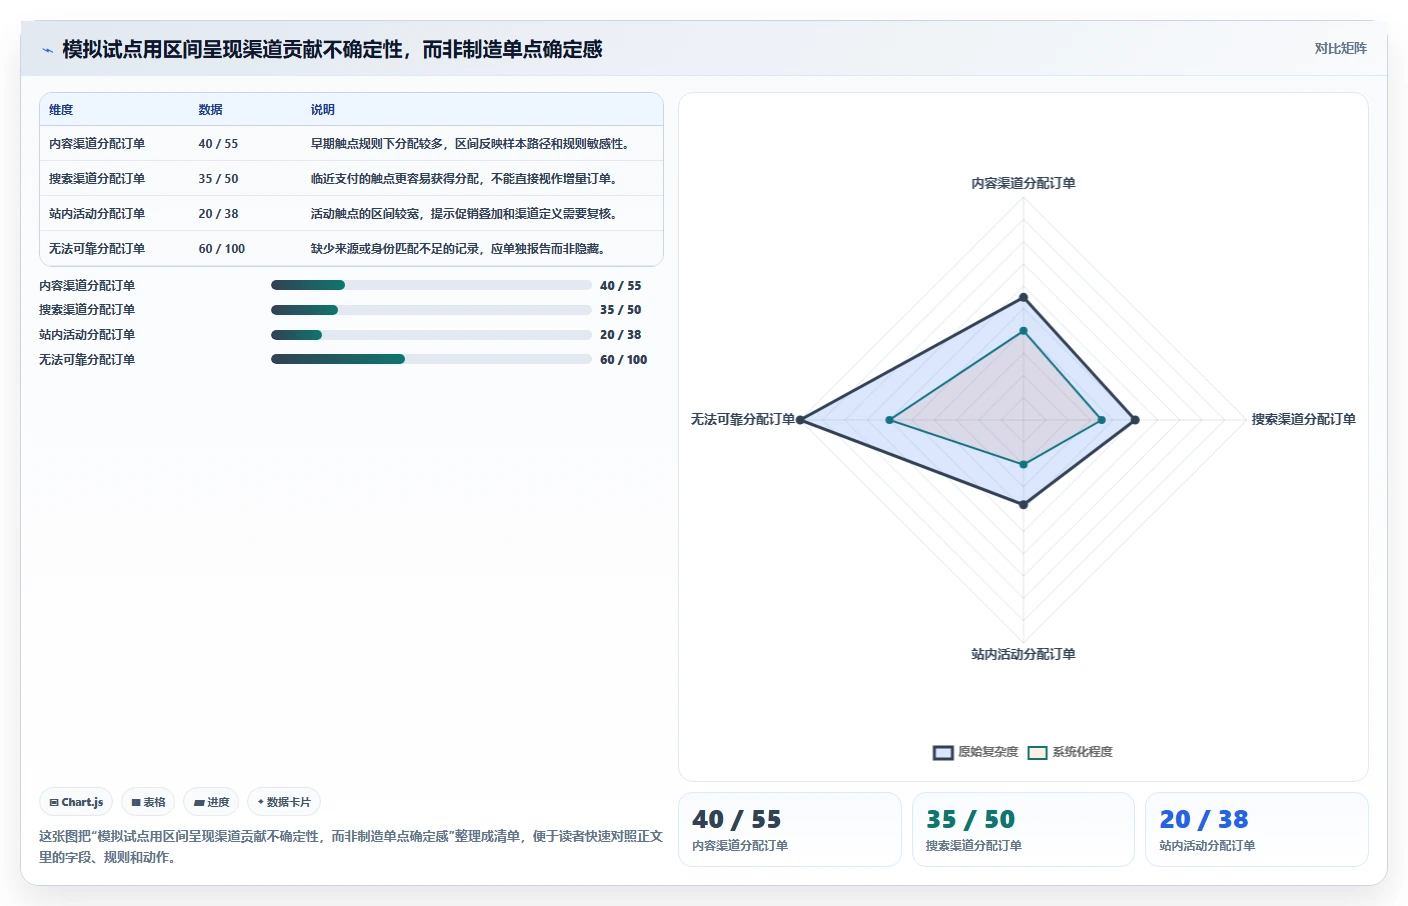Click the 进度 tag chip
The image size is (1408, 906).
[x=211, y=802]
